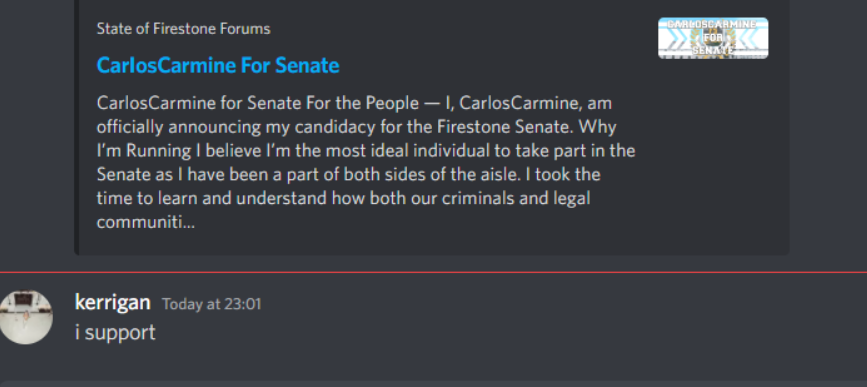Open the CarlosCarmine For Senate banner thumbnail
Image resolution: width=867 pixels, height=387 pixels.
pyautogui.click(x=713, y=38)
